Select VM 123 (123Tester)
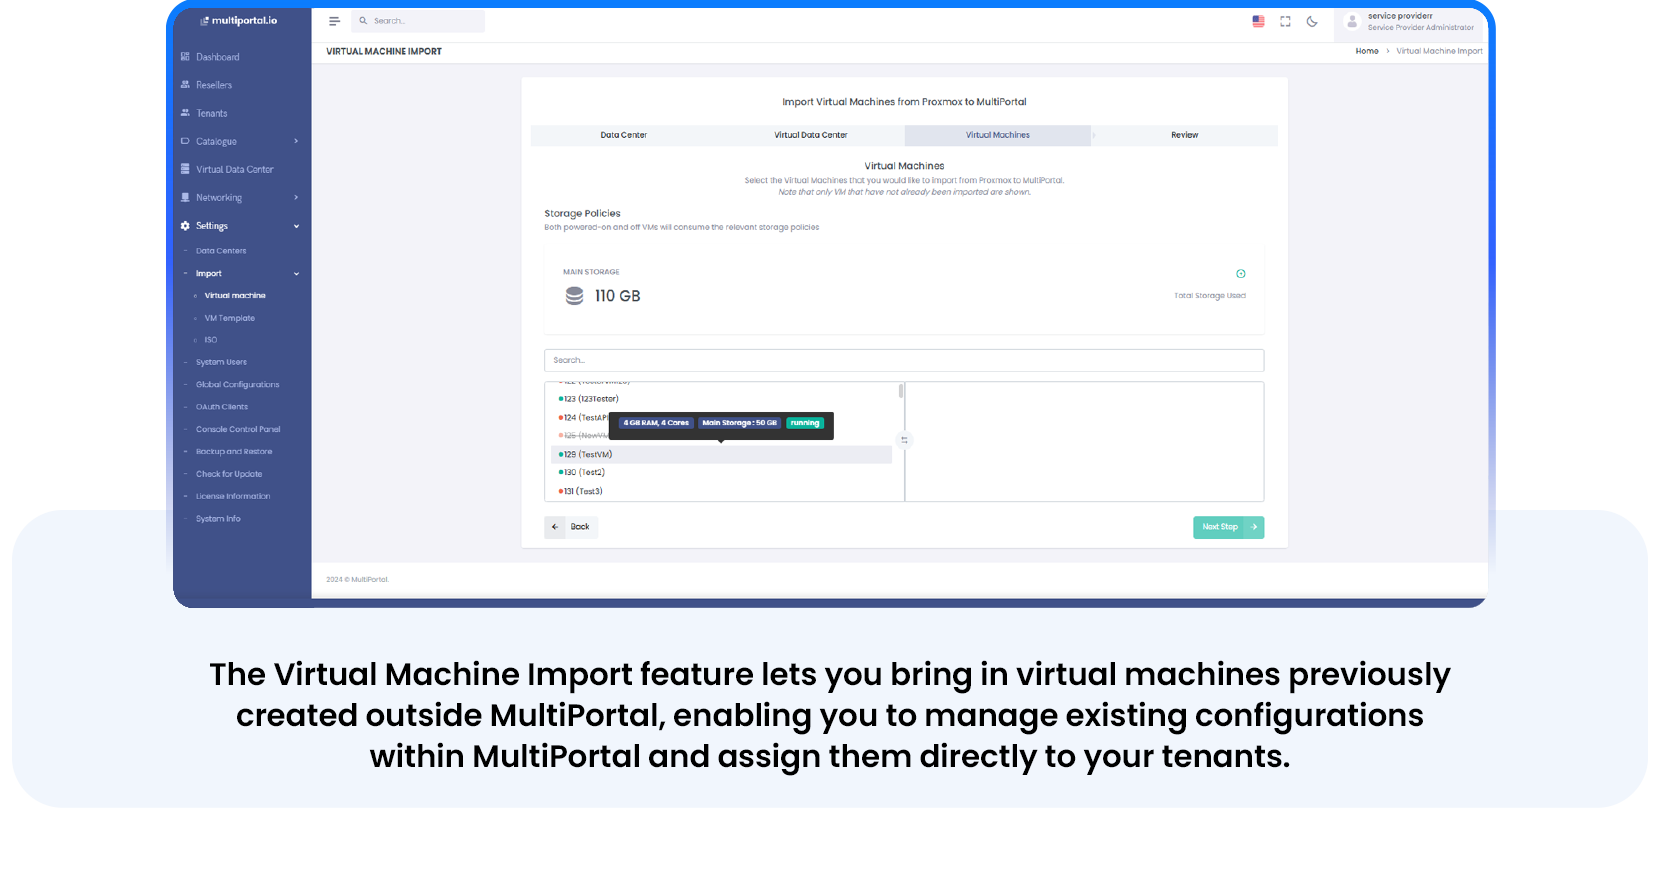This screenshot has height=891, width=1661. [721, 399]
